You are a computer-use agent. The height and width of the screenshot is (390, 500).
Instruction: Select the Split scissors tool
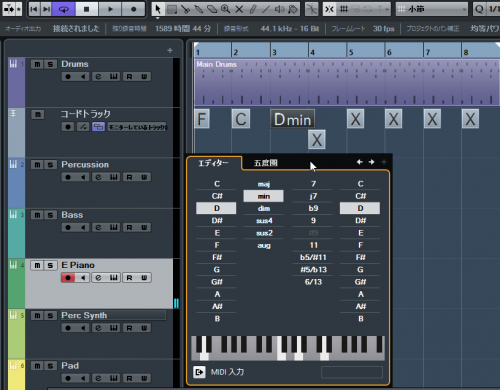pyautogui.click(x=185, y=9)
